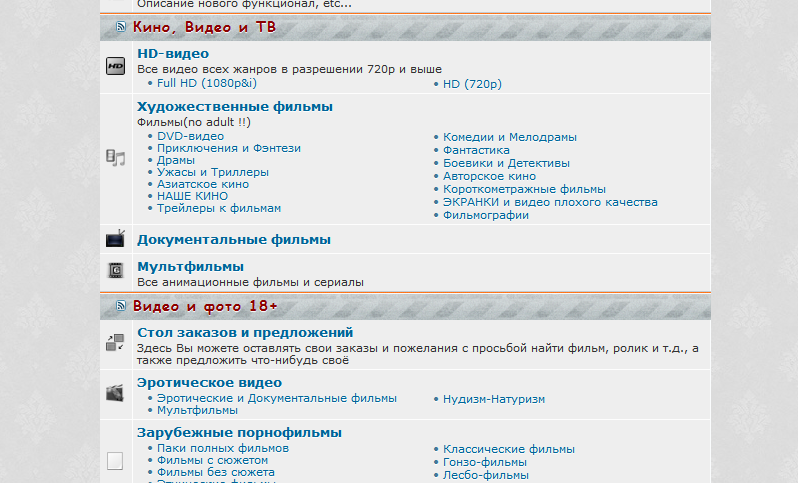Click the icon beside Кино, Видео и ТВ header
The width and height of the screenshot is (798, 483).
pos(121,27)
